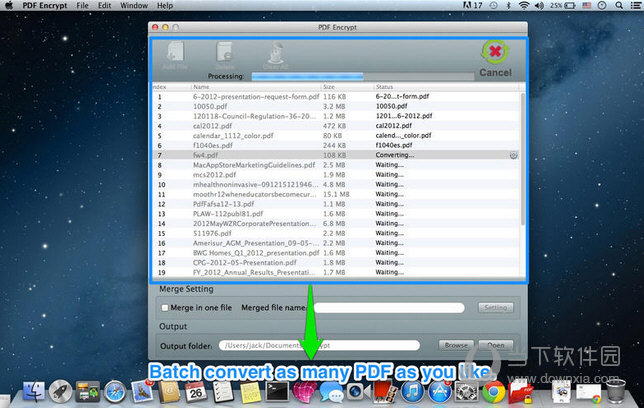Open Mission Control from the dock
Screen dimensions: 644x408
87,391
